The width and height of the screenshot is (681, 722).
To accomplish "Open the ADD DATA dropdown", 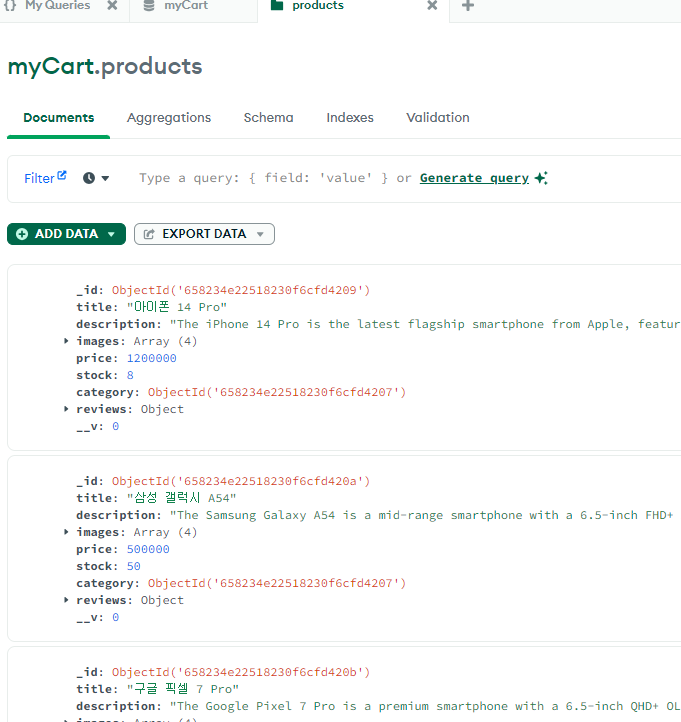I will [x=66, y=234].
